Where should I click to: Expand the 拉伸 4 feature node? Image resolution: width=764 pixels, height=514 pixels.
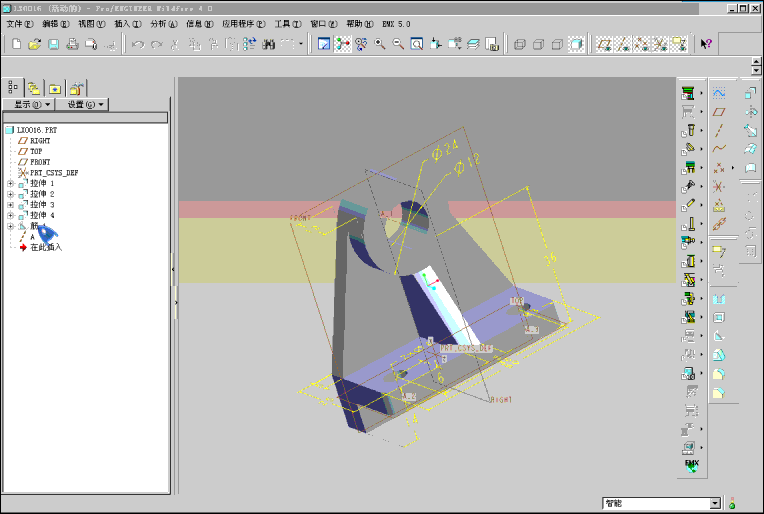tap(10, 216)
